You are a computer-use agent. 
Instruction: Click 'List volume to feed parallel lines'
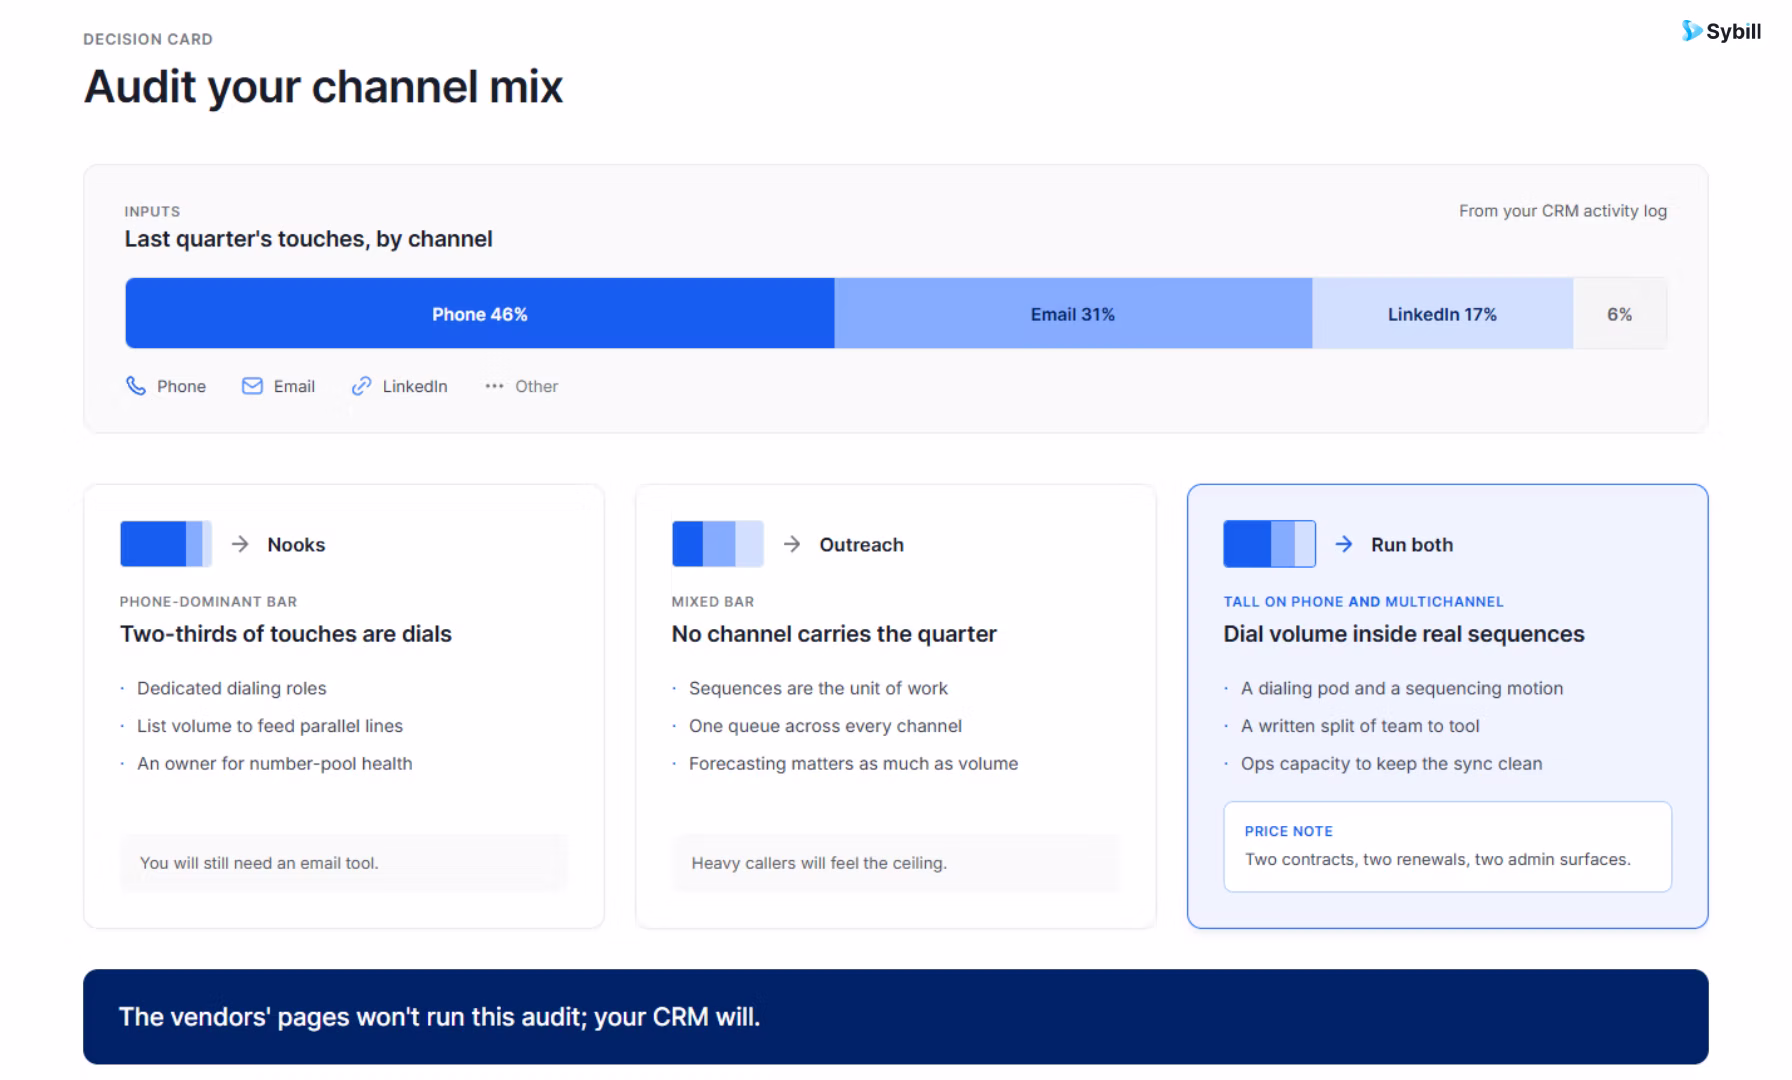(x=270, y=726)
